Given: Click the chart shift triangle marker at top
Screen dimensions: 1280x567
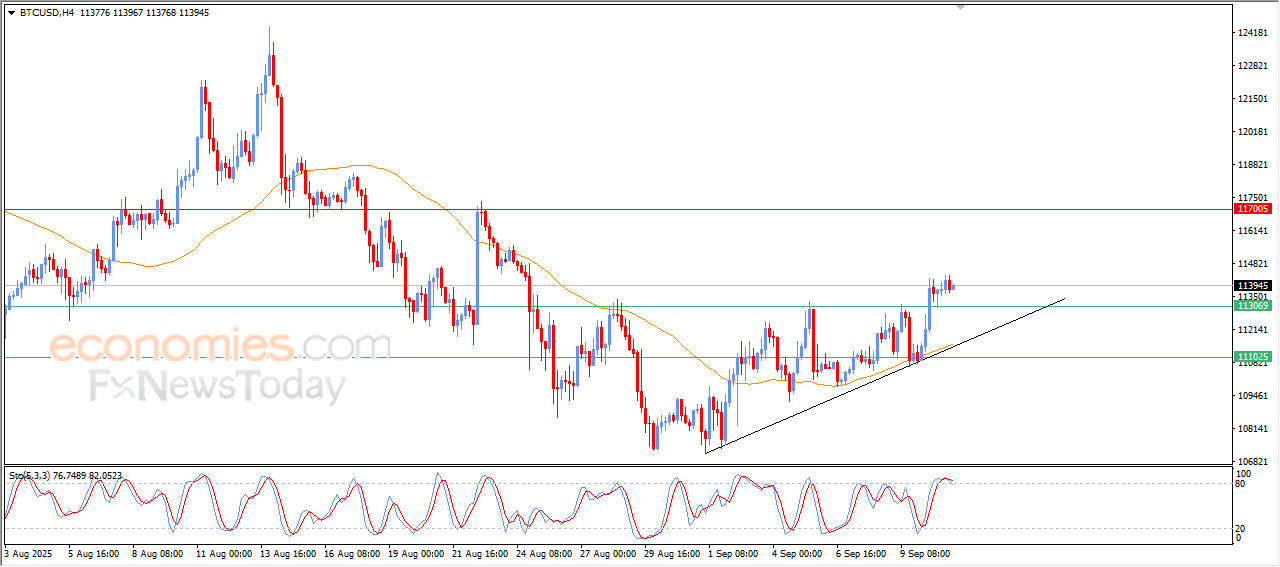Looking at the screenshot, I should (961, 7).
